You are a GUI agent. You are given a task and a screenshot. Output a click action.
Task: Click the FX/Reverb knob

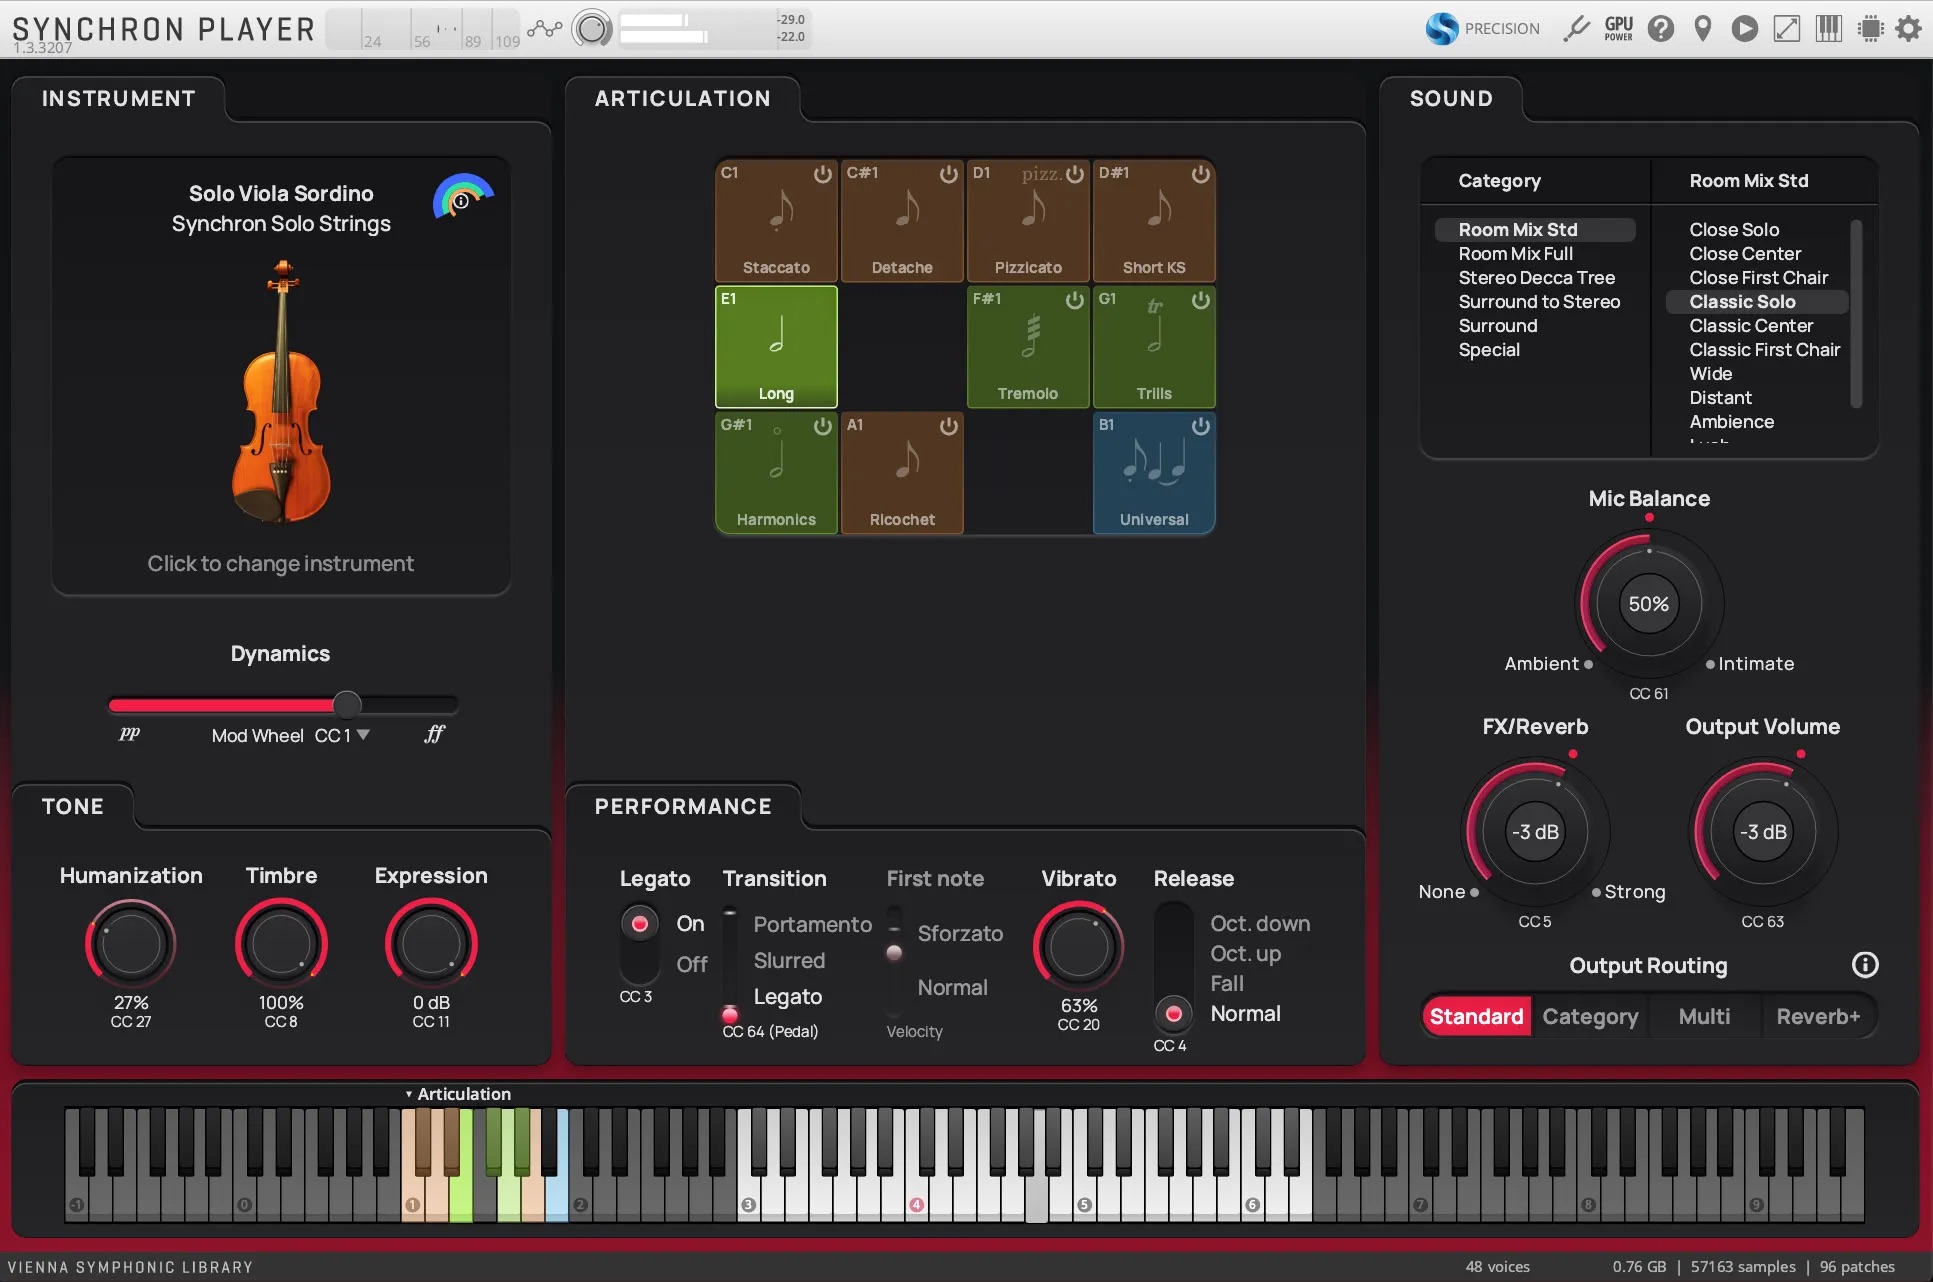1534,832
